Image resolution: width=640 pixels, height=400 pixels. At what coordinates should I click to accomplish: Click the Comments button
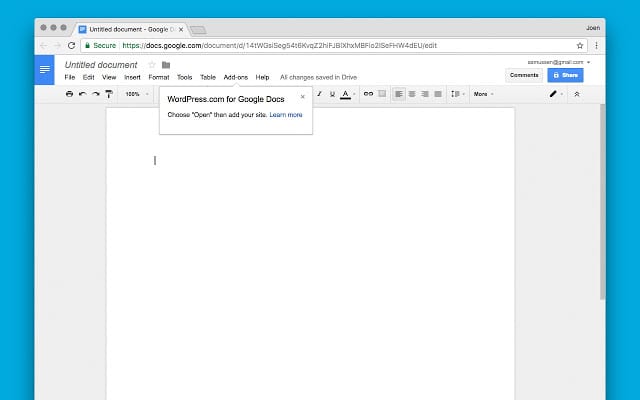524,75
